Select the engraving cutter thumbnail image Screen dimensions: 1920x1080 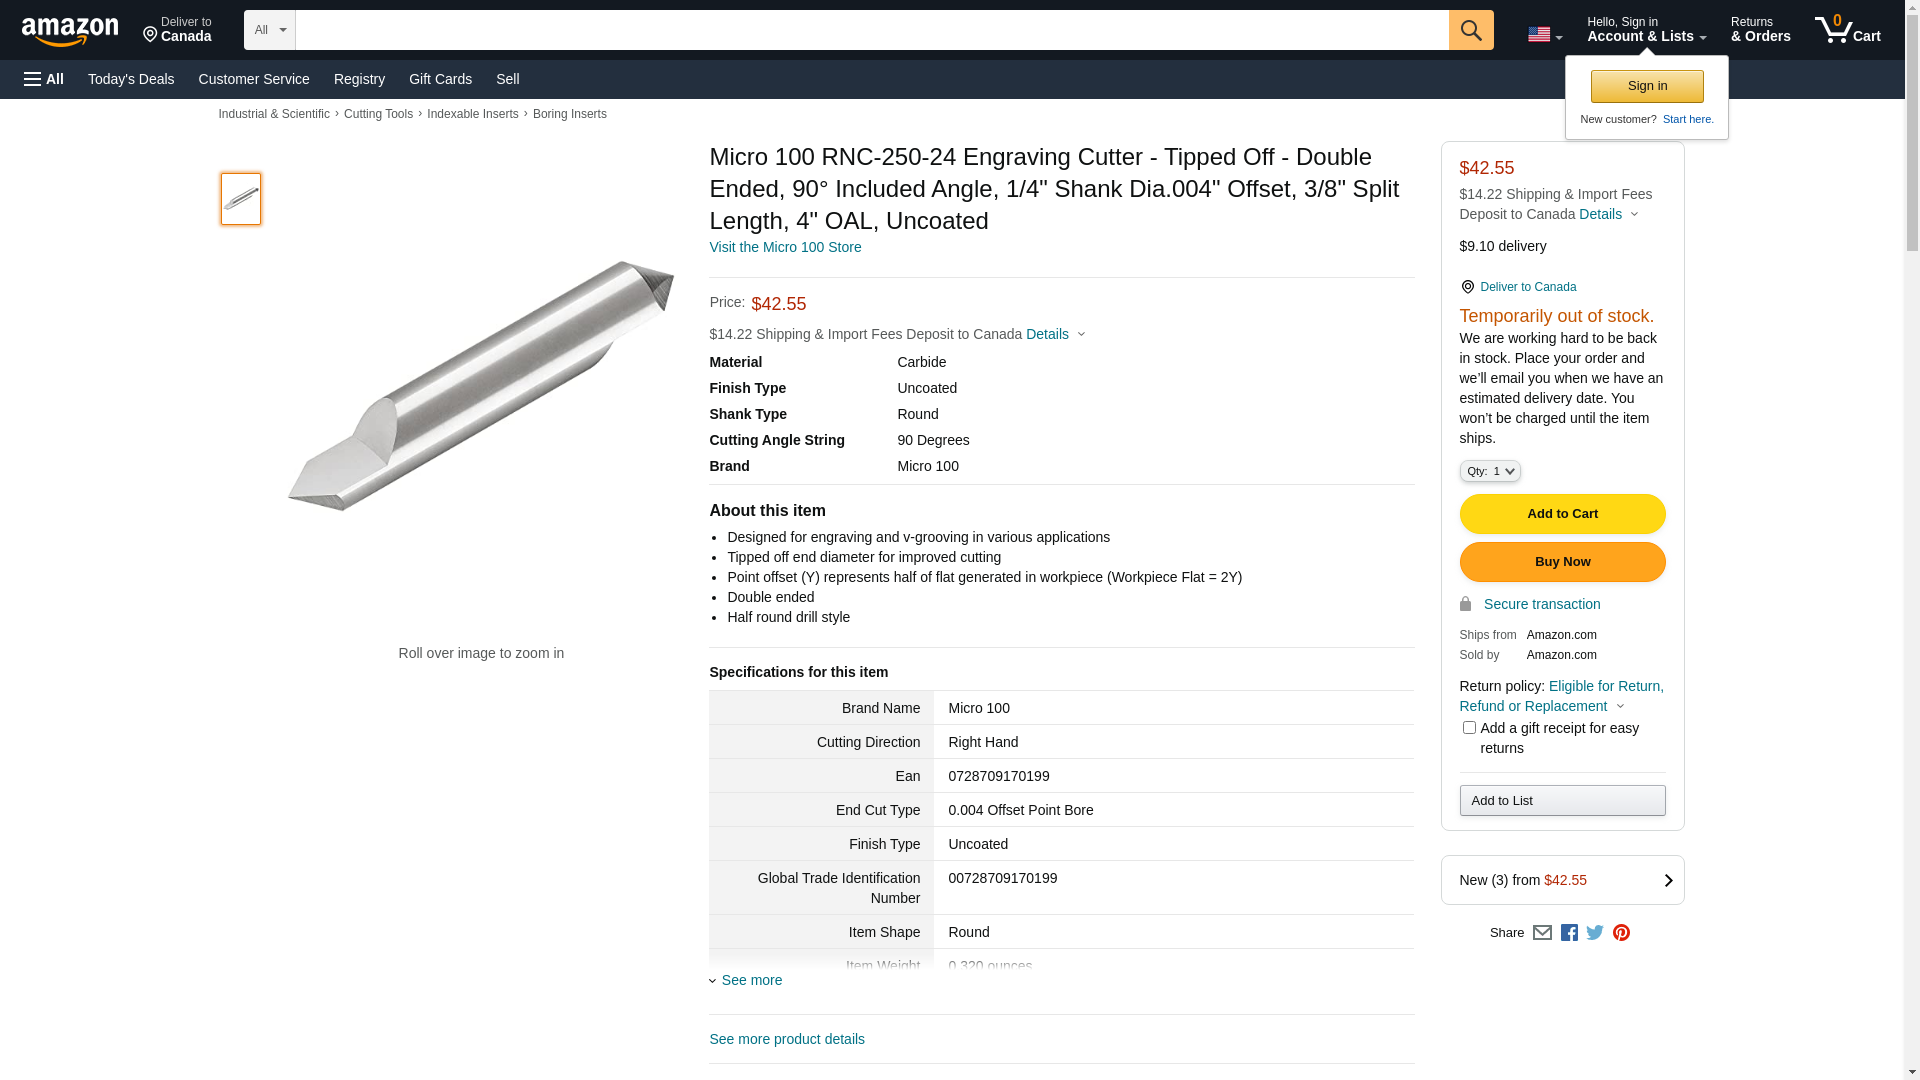241,198
